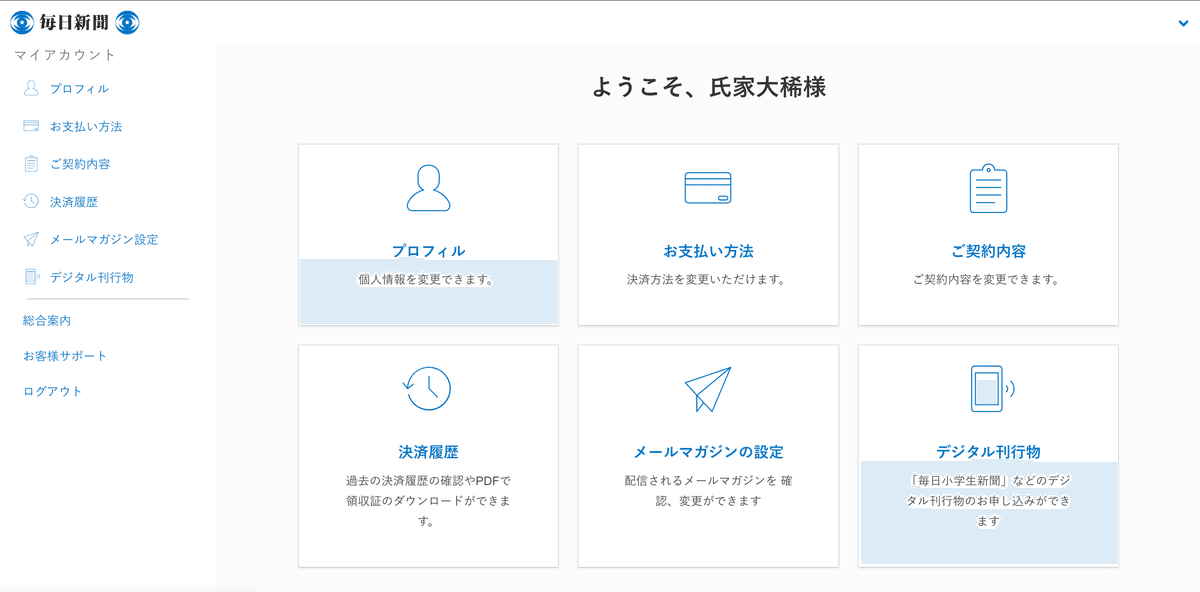Click the sidebar contract clipboard icon
Image resolution: width=1200 pixels, height=592 pixels.
[x=31, y=163]
